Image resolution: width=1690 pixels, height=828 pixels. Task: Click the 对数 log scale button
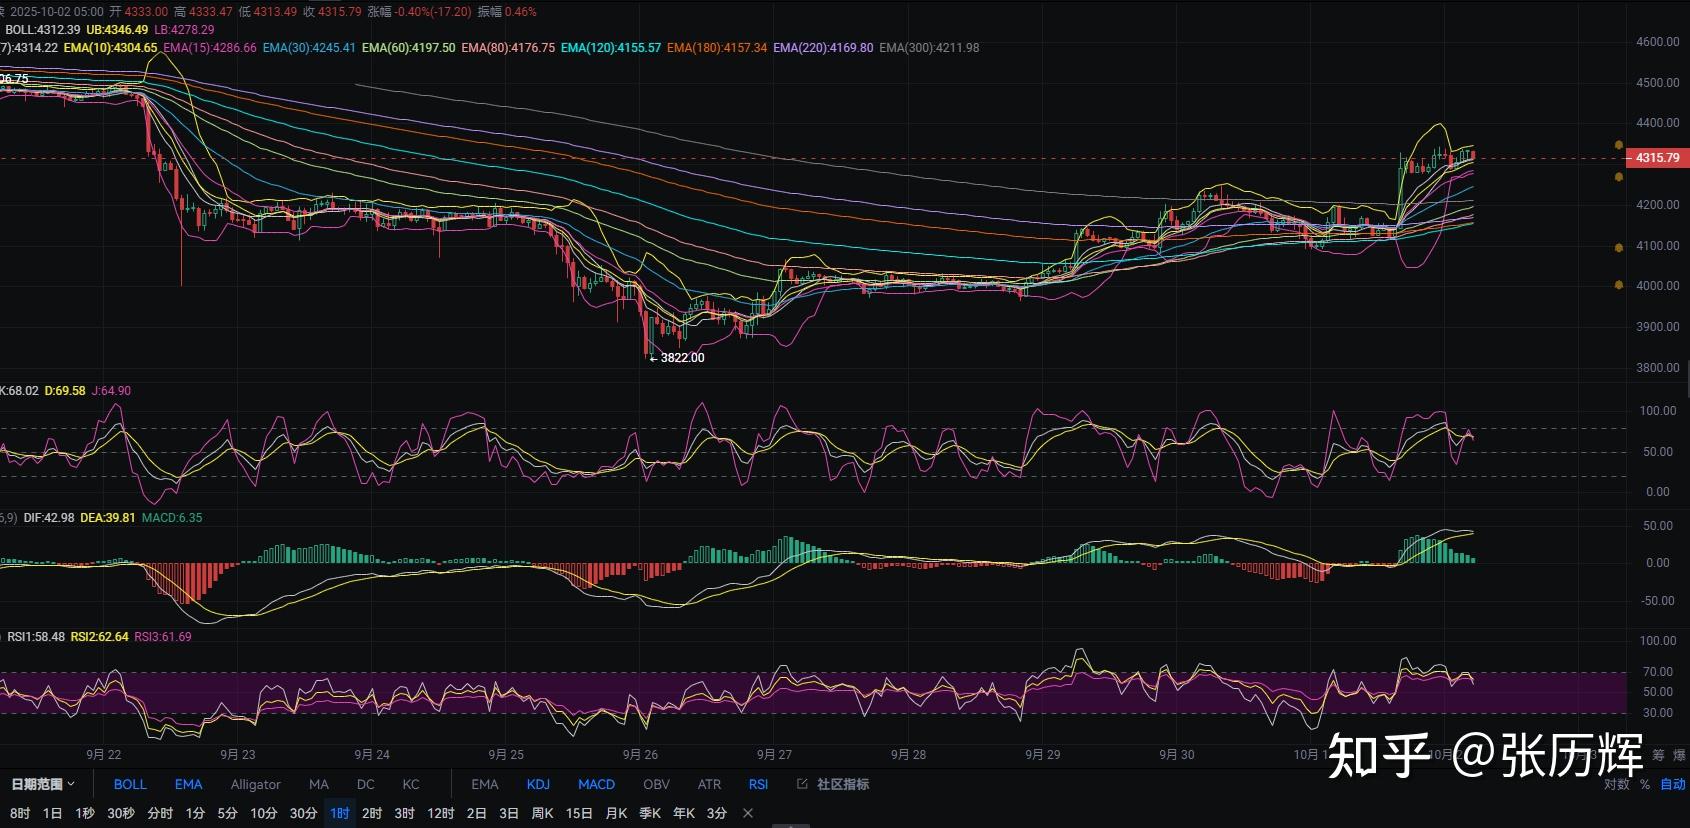[x=1617, y=784]
